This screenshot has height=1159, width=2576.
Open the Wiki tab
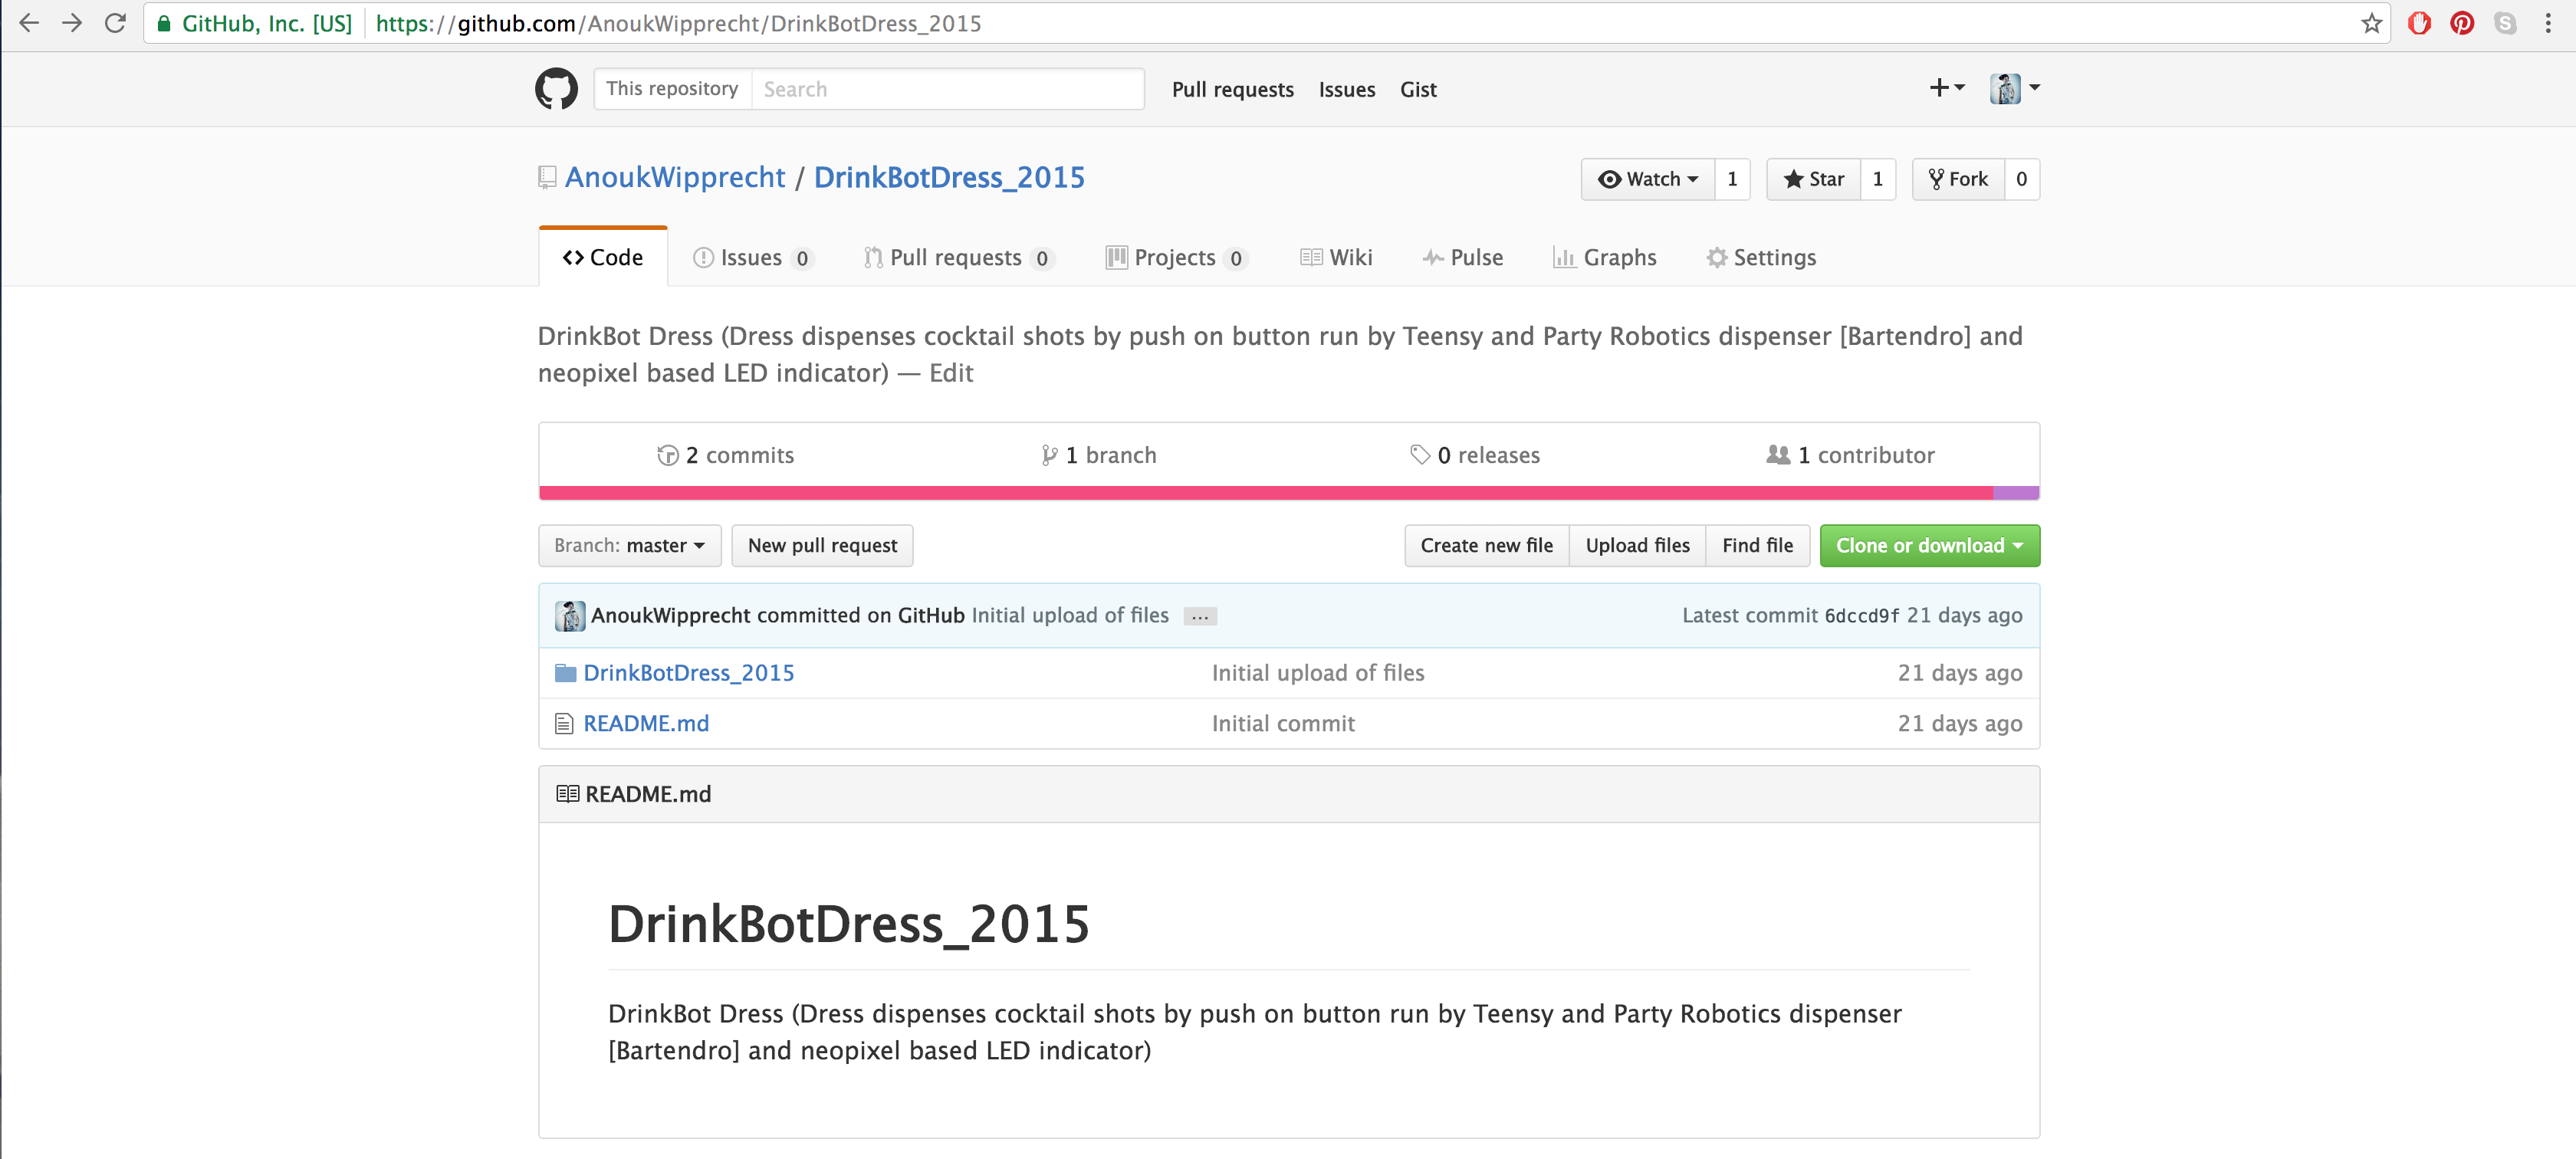point(1336,258)
